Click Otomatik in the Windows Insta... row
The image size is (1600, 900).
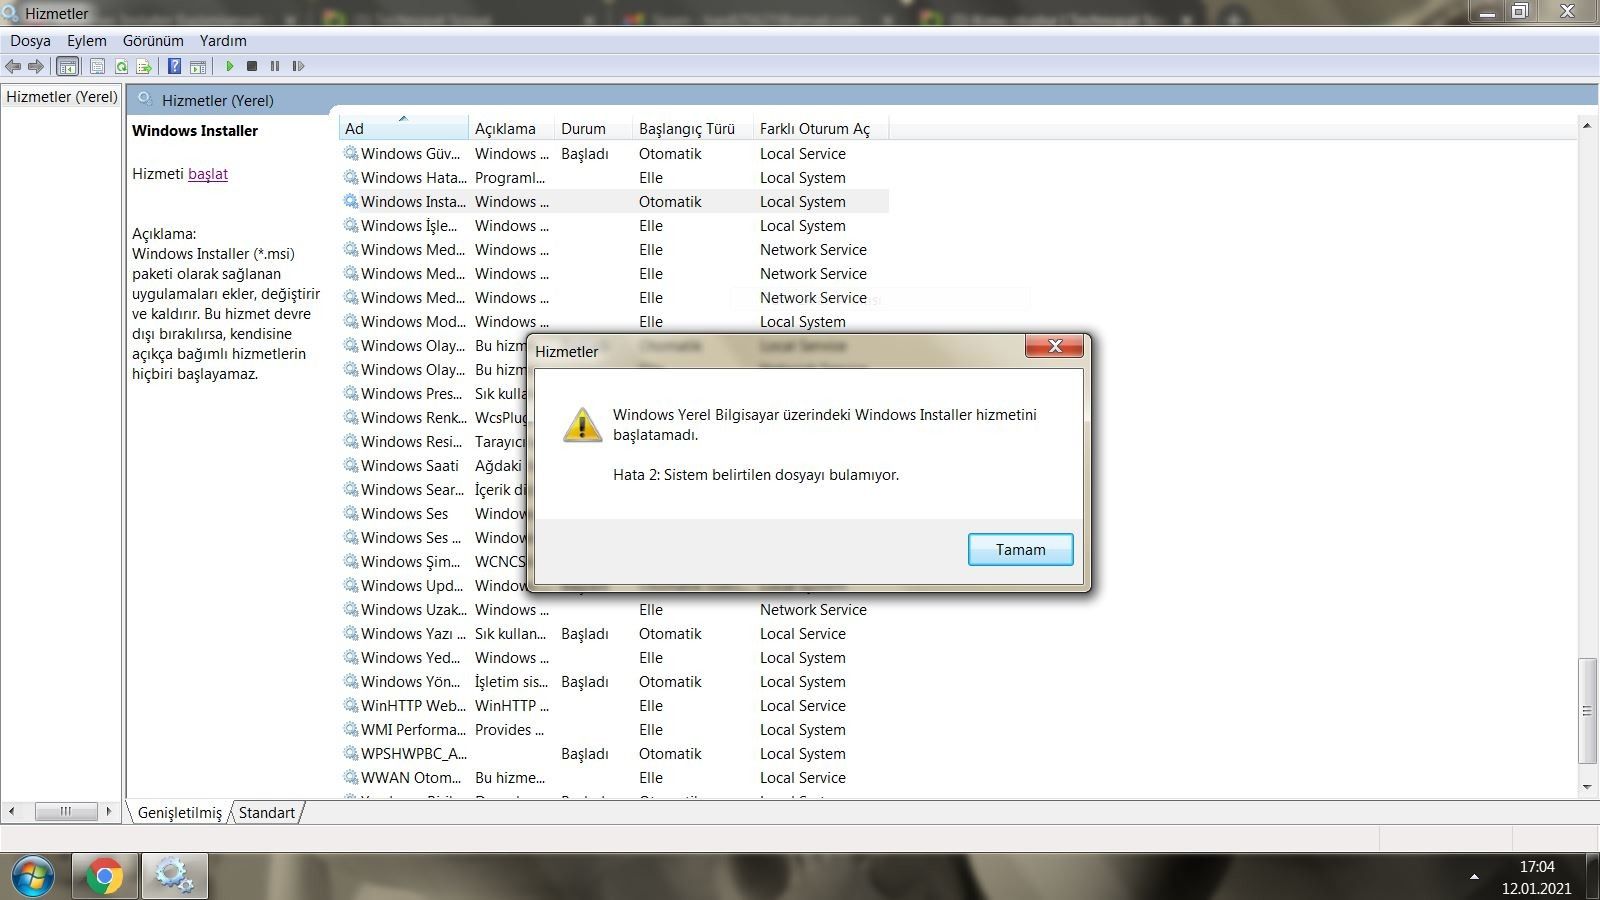coord(670,201)
